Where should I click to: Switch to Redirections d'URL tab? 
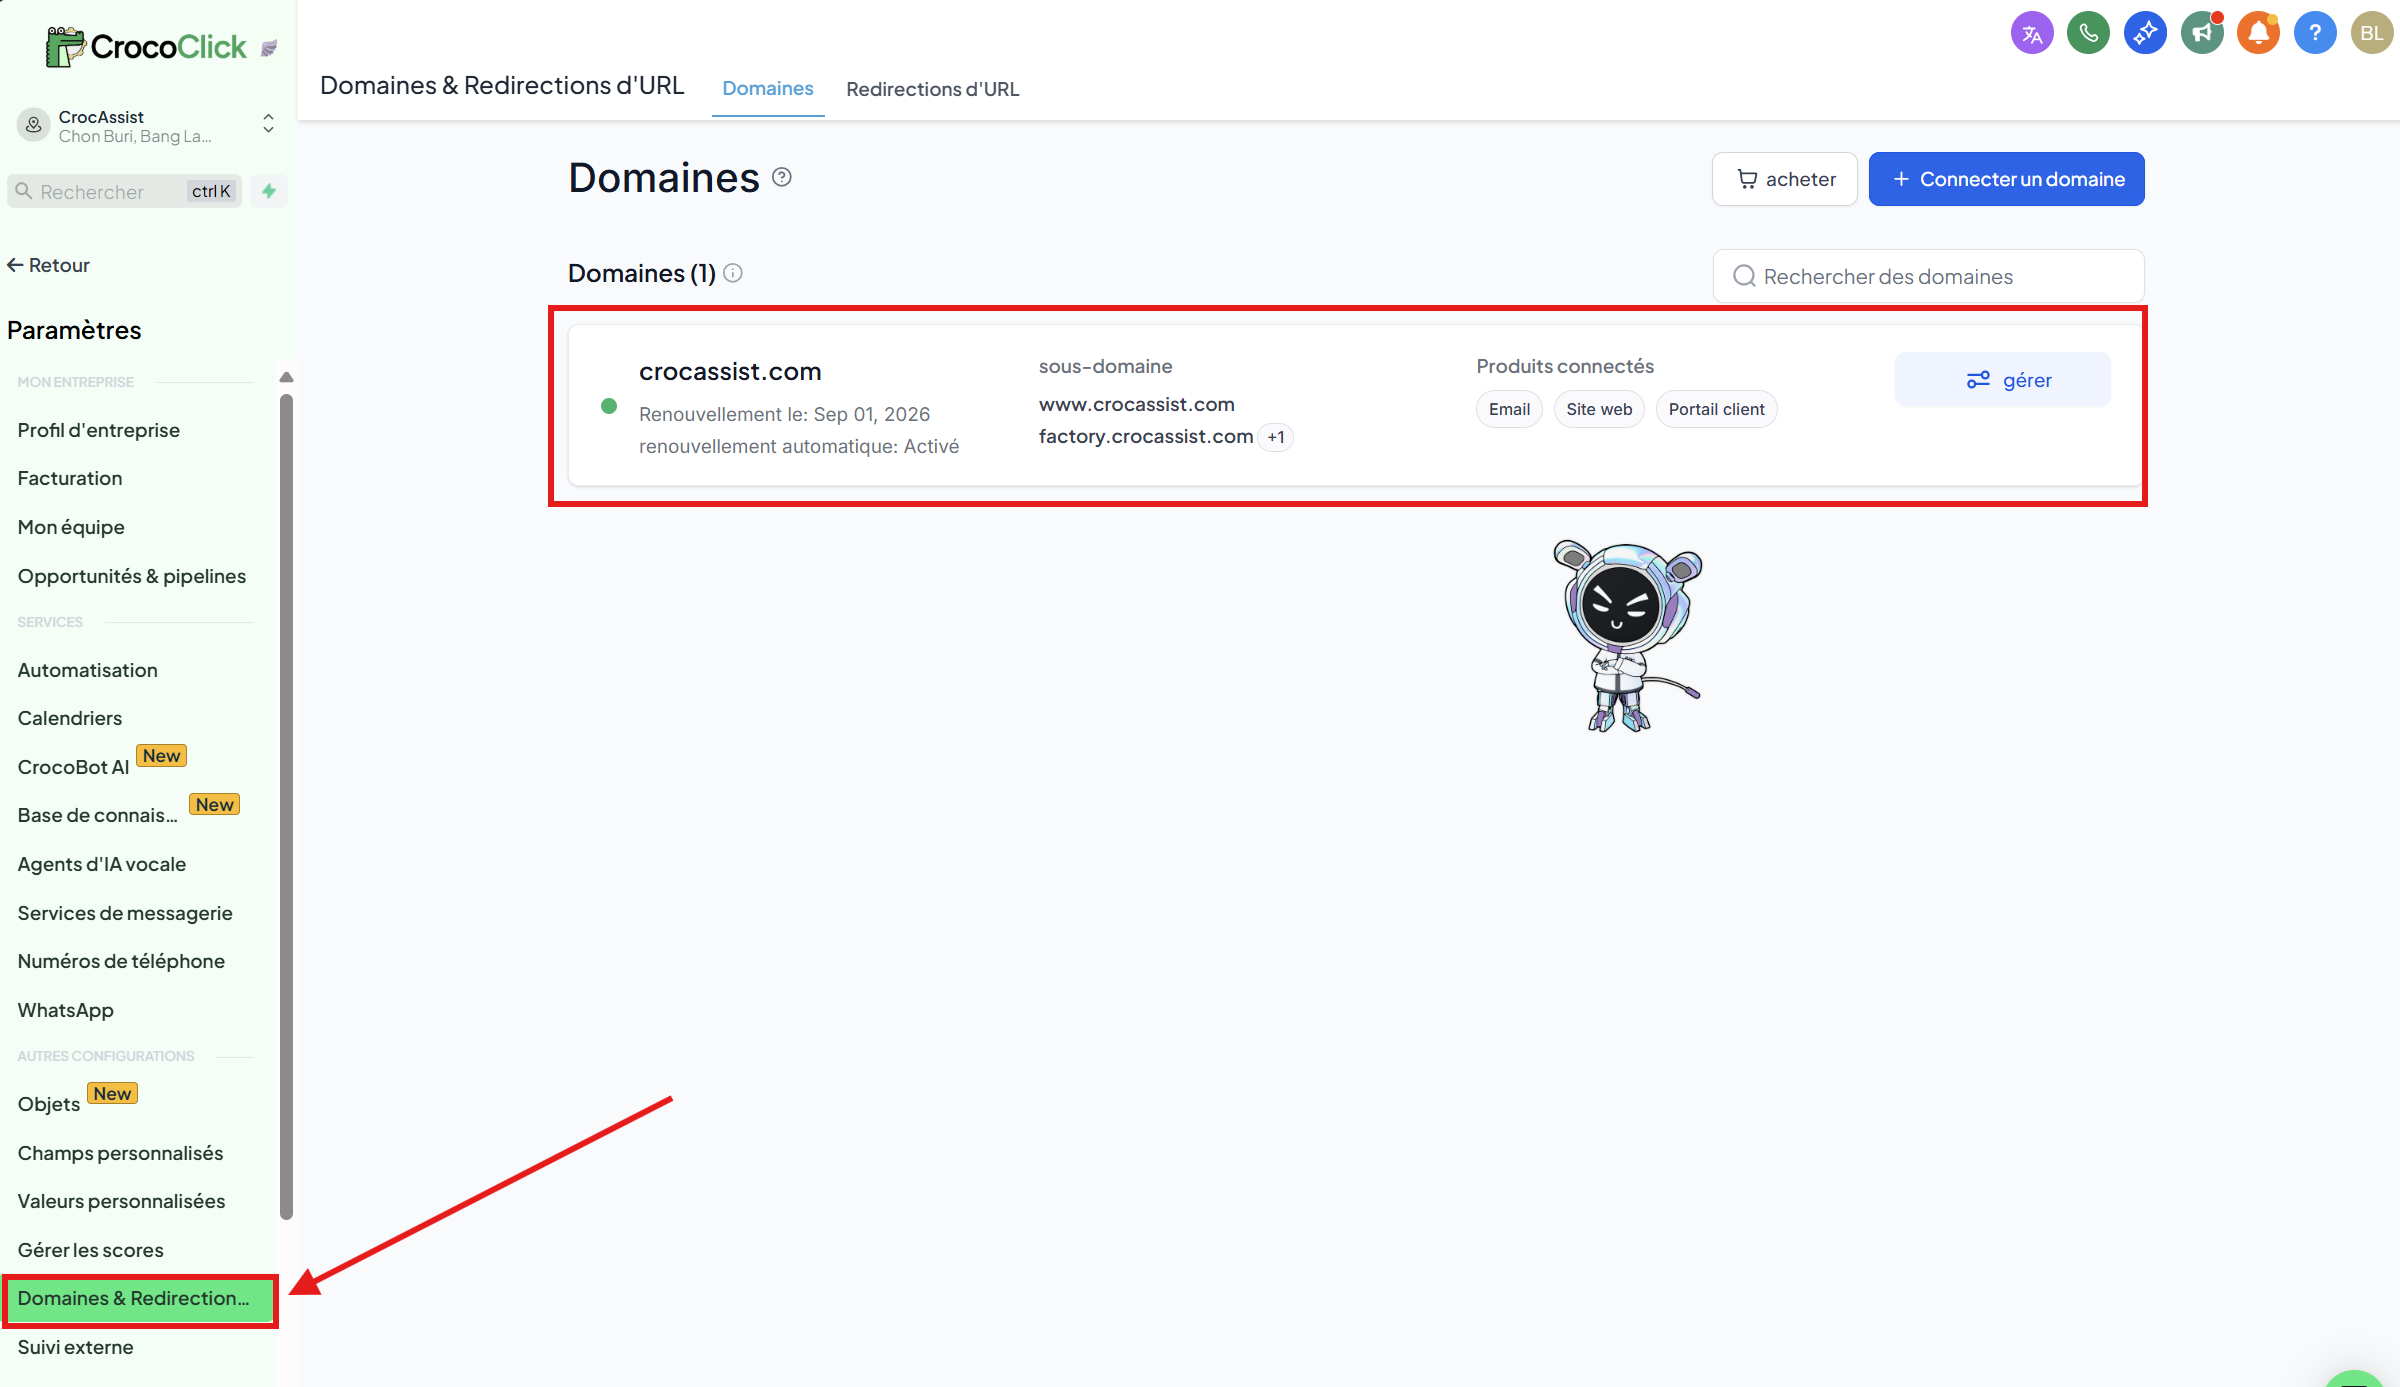pyautogui.click(x=932, y=89)
